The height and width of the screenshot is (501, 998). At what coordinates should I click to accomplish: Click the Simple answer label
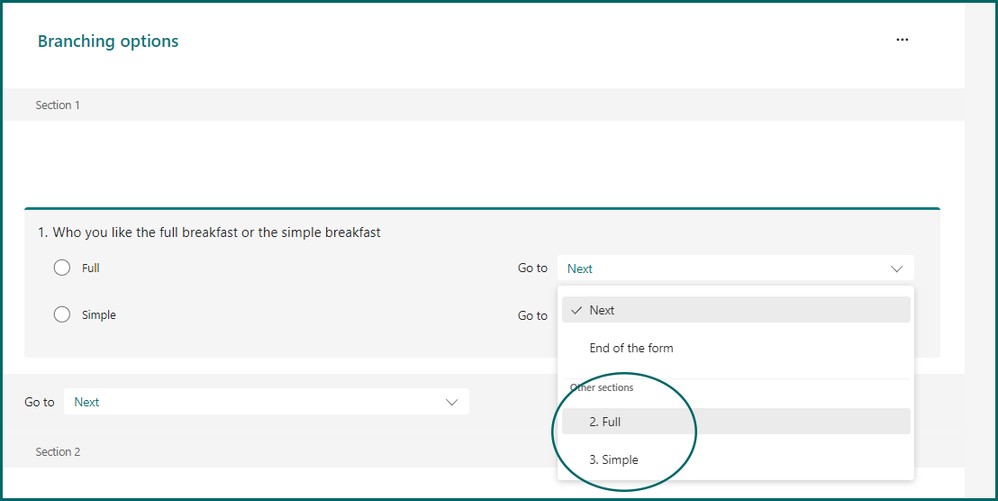[99, 315]
